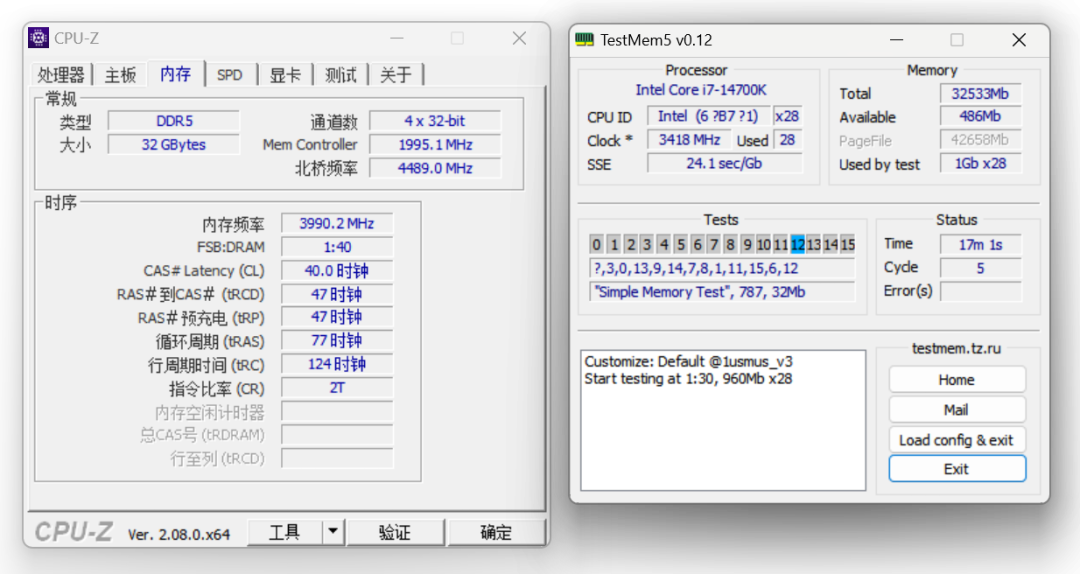Image resolution: width=1080 pixels, height=574 pixels.
Task: Click test number 0 in Tests row
Action: pos(597,244)
